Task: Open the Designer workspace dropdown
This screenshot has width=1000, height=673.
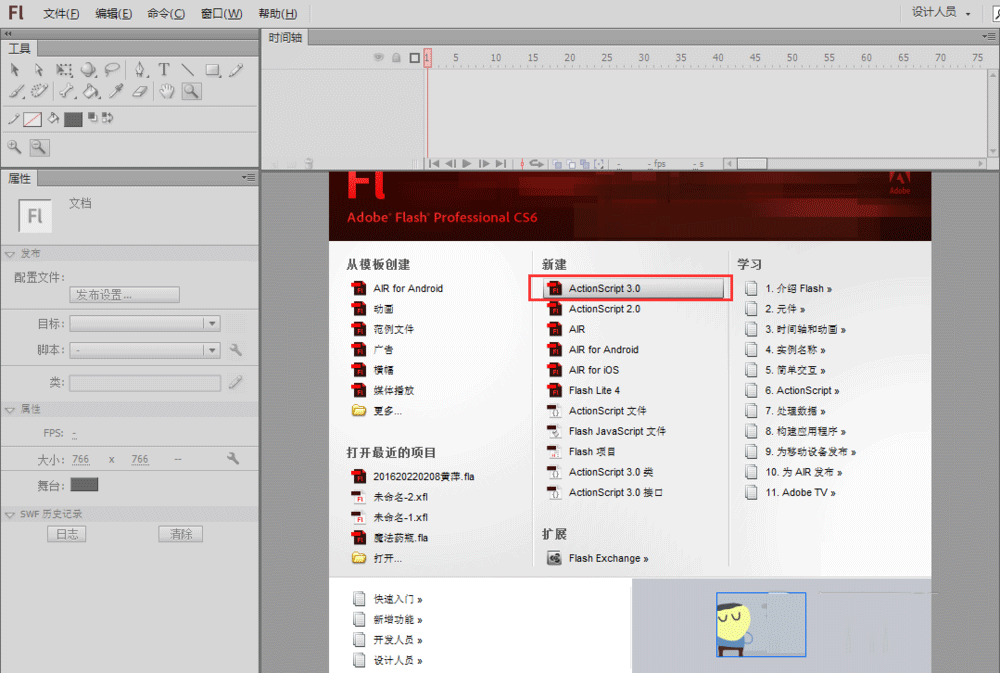Action: point(941,12)
